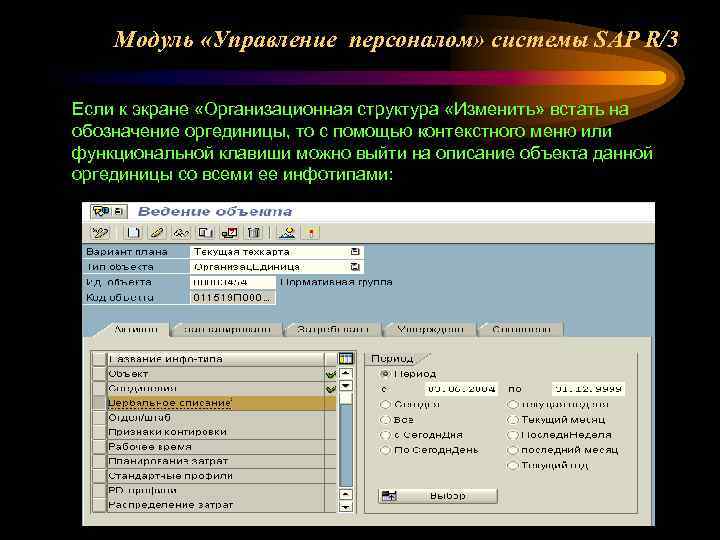Select the Текущий месяц radio button

(x=512, y=420)
